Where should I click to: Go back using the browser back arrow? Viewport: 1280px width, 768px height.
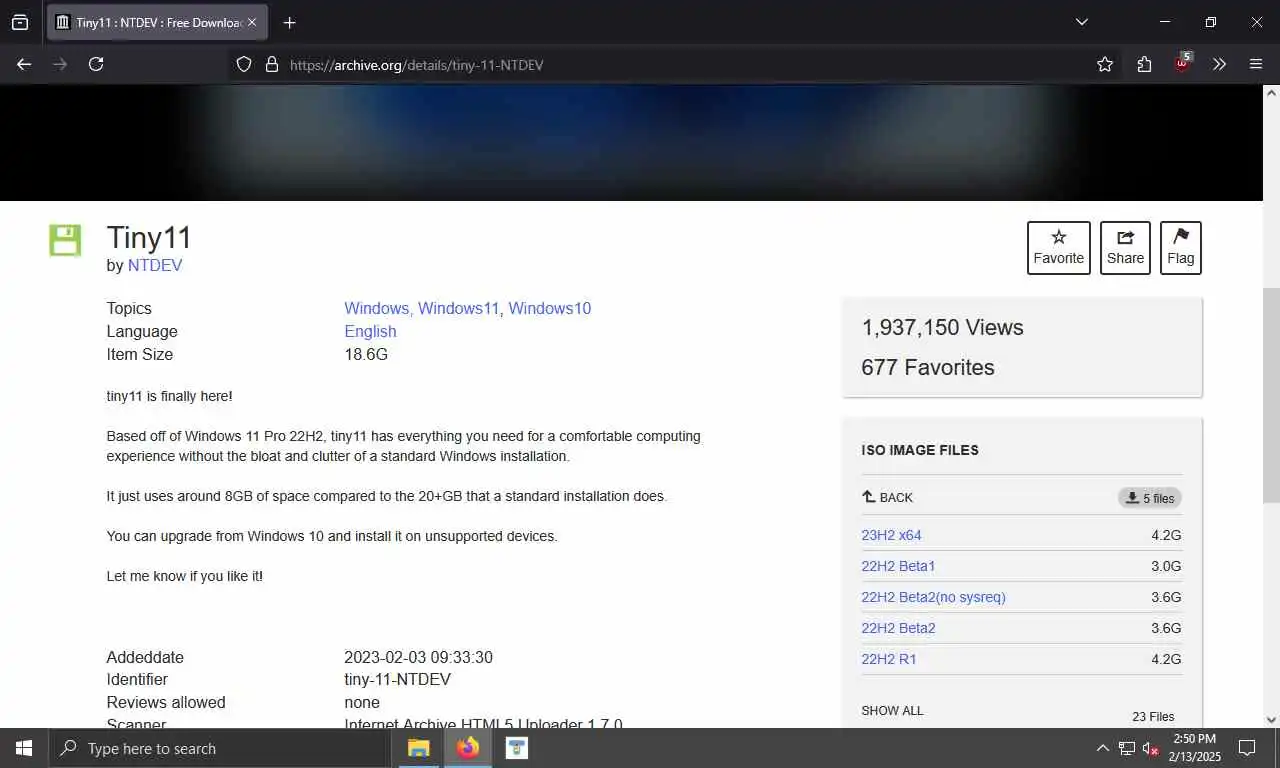[24, 64]
